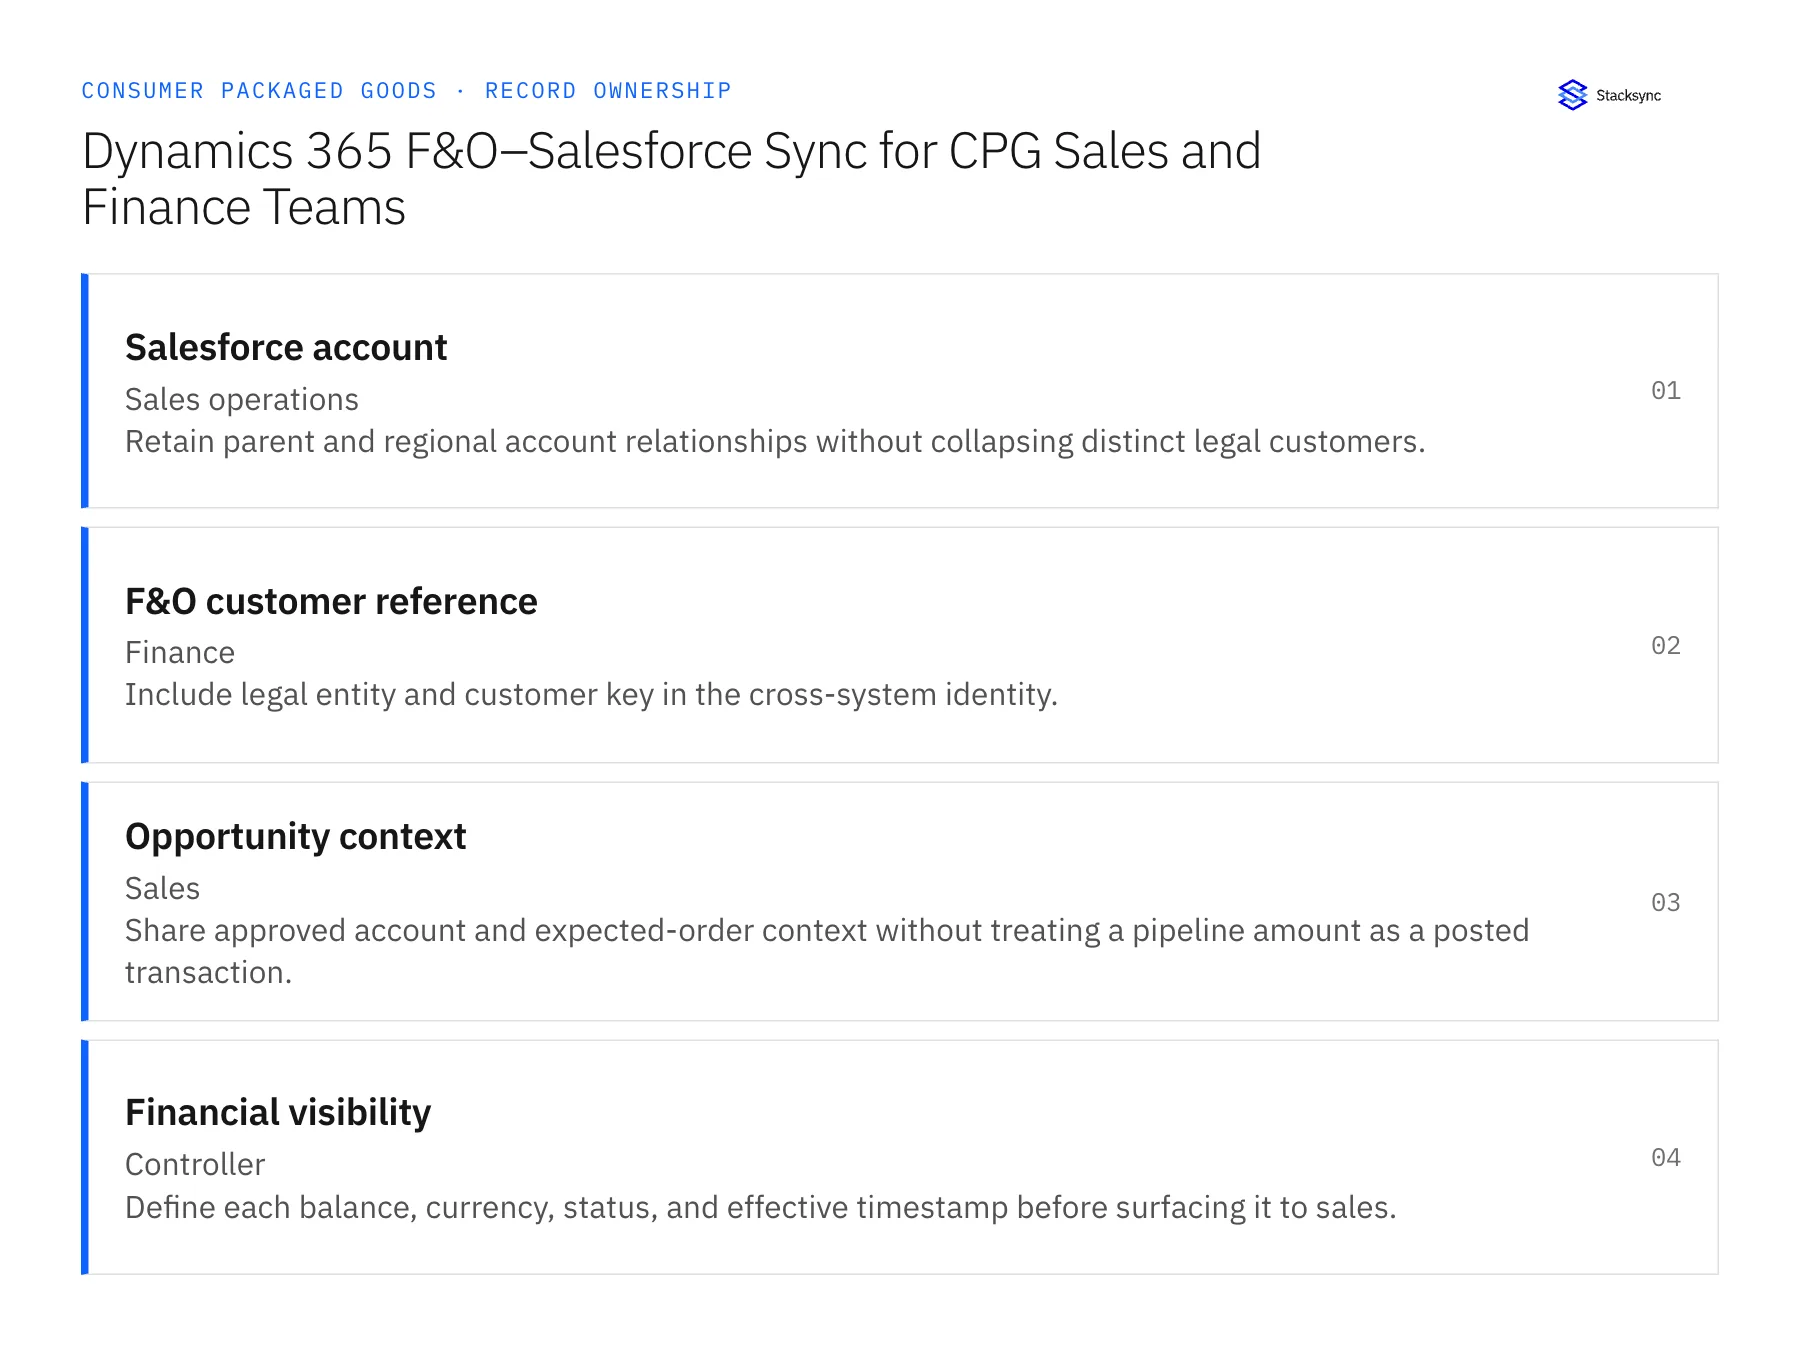This screenshot has width=1800, height=1350.
Task: Click the card number 03
Action: coord(1666,903)
